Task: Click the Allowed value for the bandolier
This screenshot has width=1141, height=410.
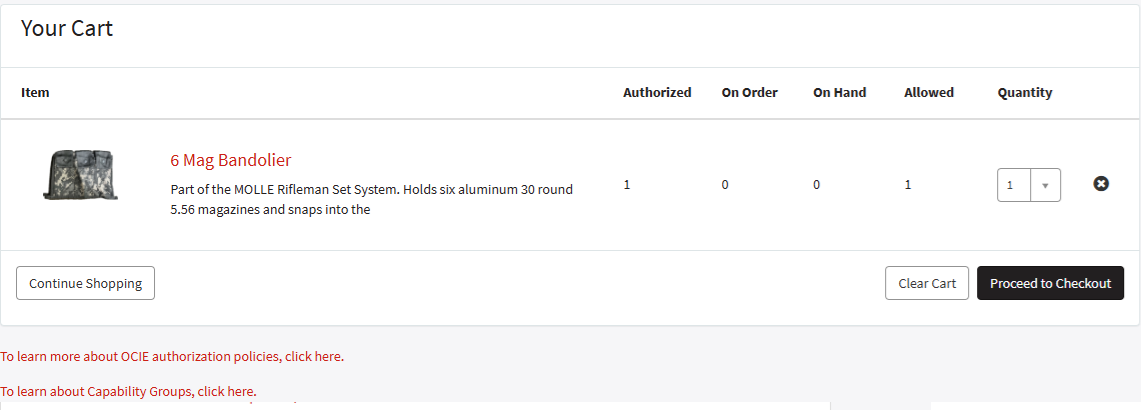Action: 908,184
